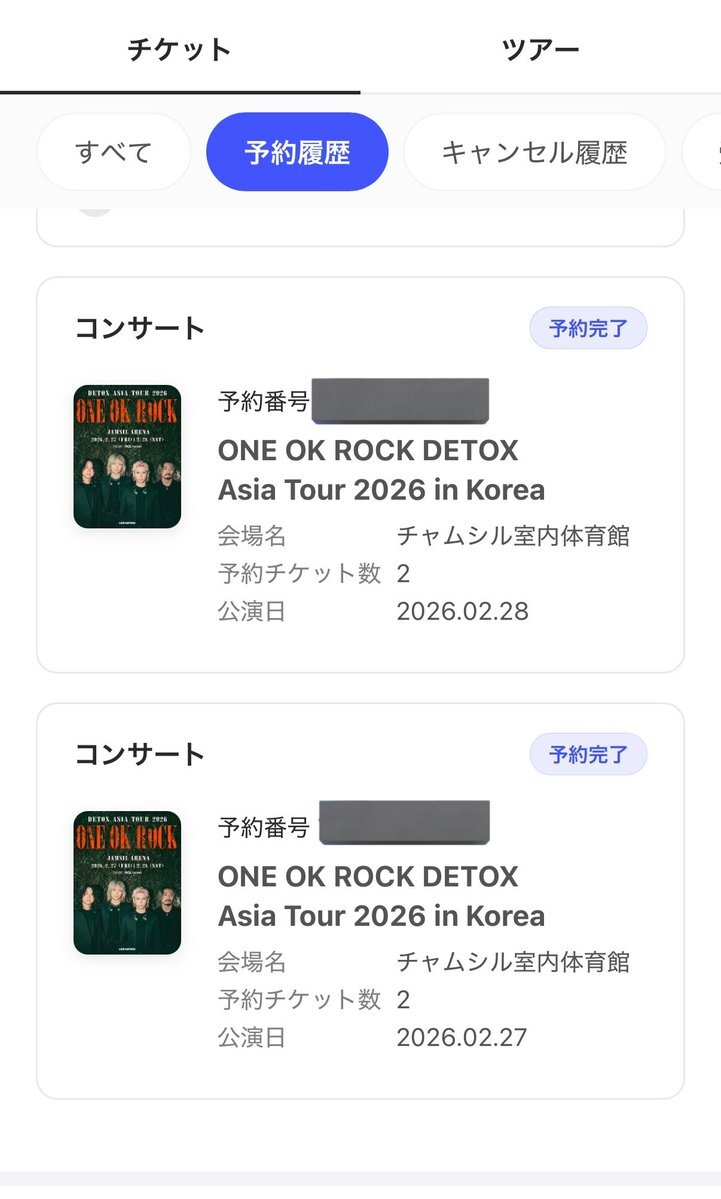Viewport: 721px width, 1199px height.
Task: Tap the 公演日 value 2026.02.27
Action: coord(462,1037)
